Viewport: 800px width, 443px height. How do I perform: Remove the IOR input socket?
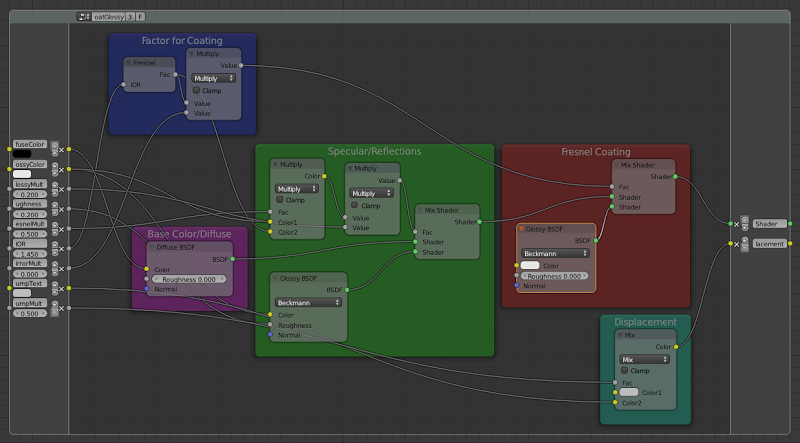pyautogui.click(x=62, y=249)
